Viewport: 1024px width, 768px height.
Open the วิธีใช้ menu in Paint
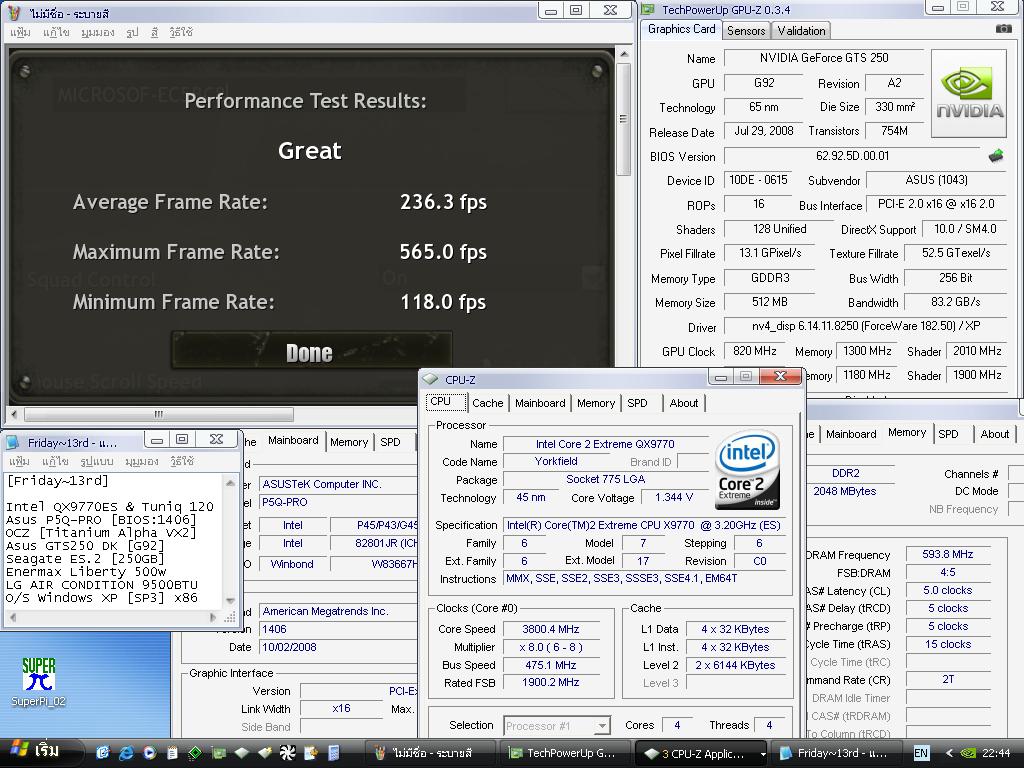coord(181,32)
